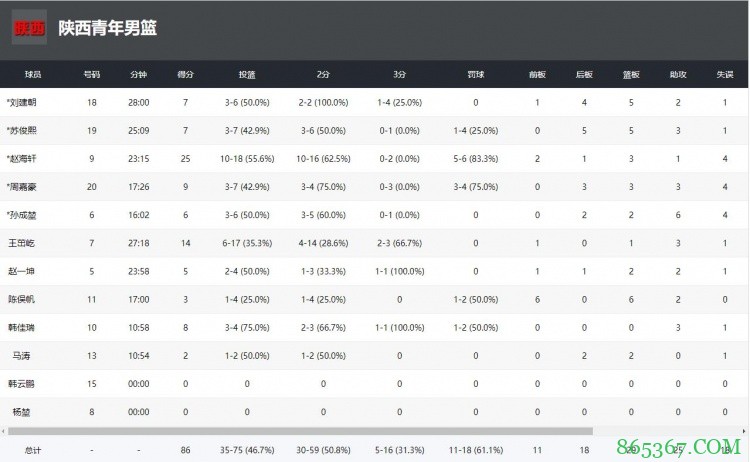Sort by the 号码 column header
Viewport: 750px width, 462px height.
tap(92, 74)
